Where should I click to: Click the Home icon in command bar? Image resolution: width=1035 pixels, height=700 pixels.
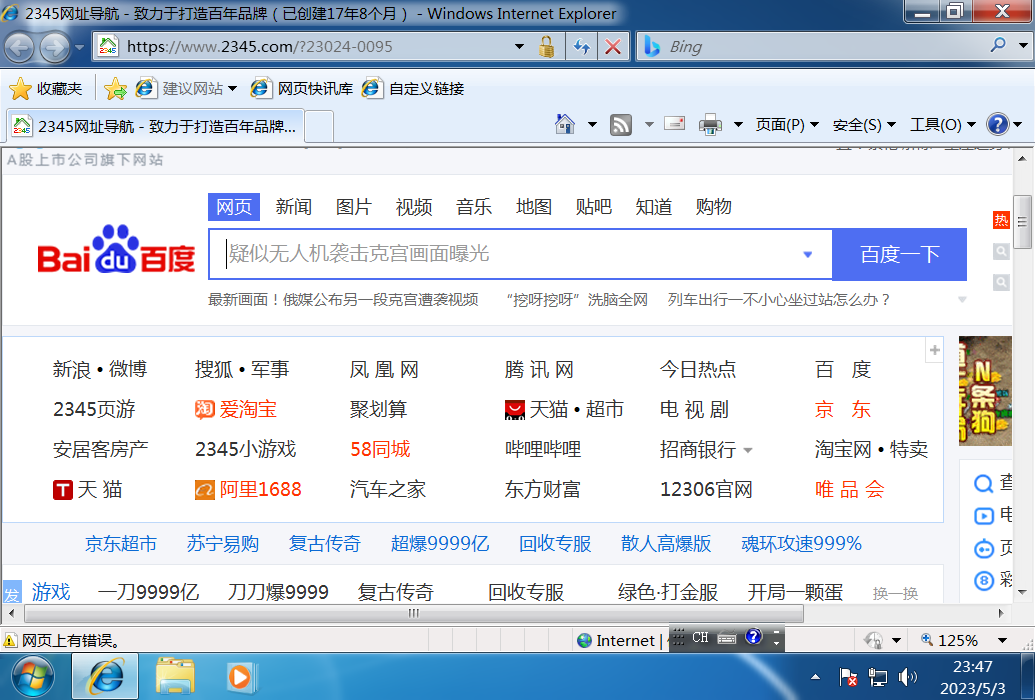click(565, 124)
